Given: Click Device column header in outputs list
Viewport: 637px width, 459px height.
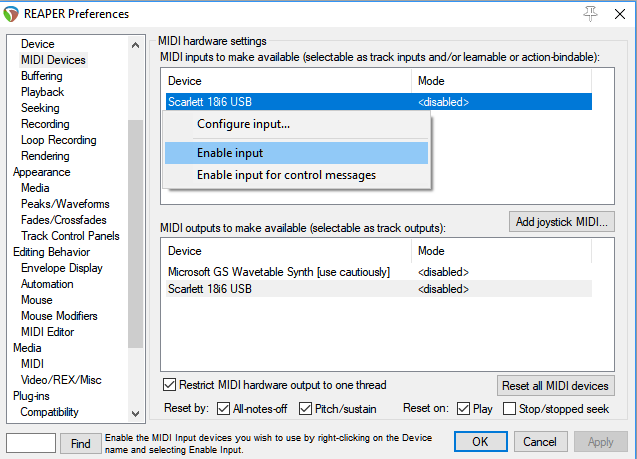Looking at the screenshot, I should point(288,251).
